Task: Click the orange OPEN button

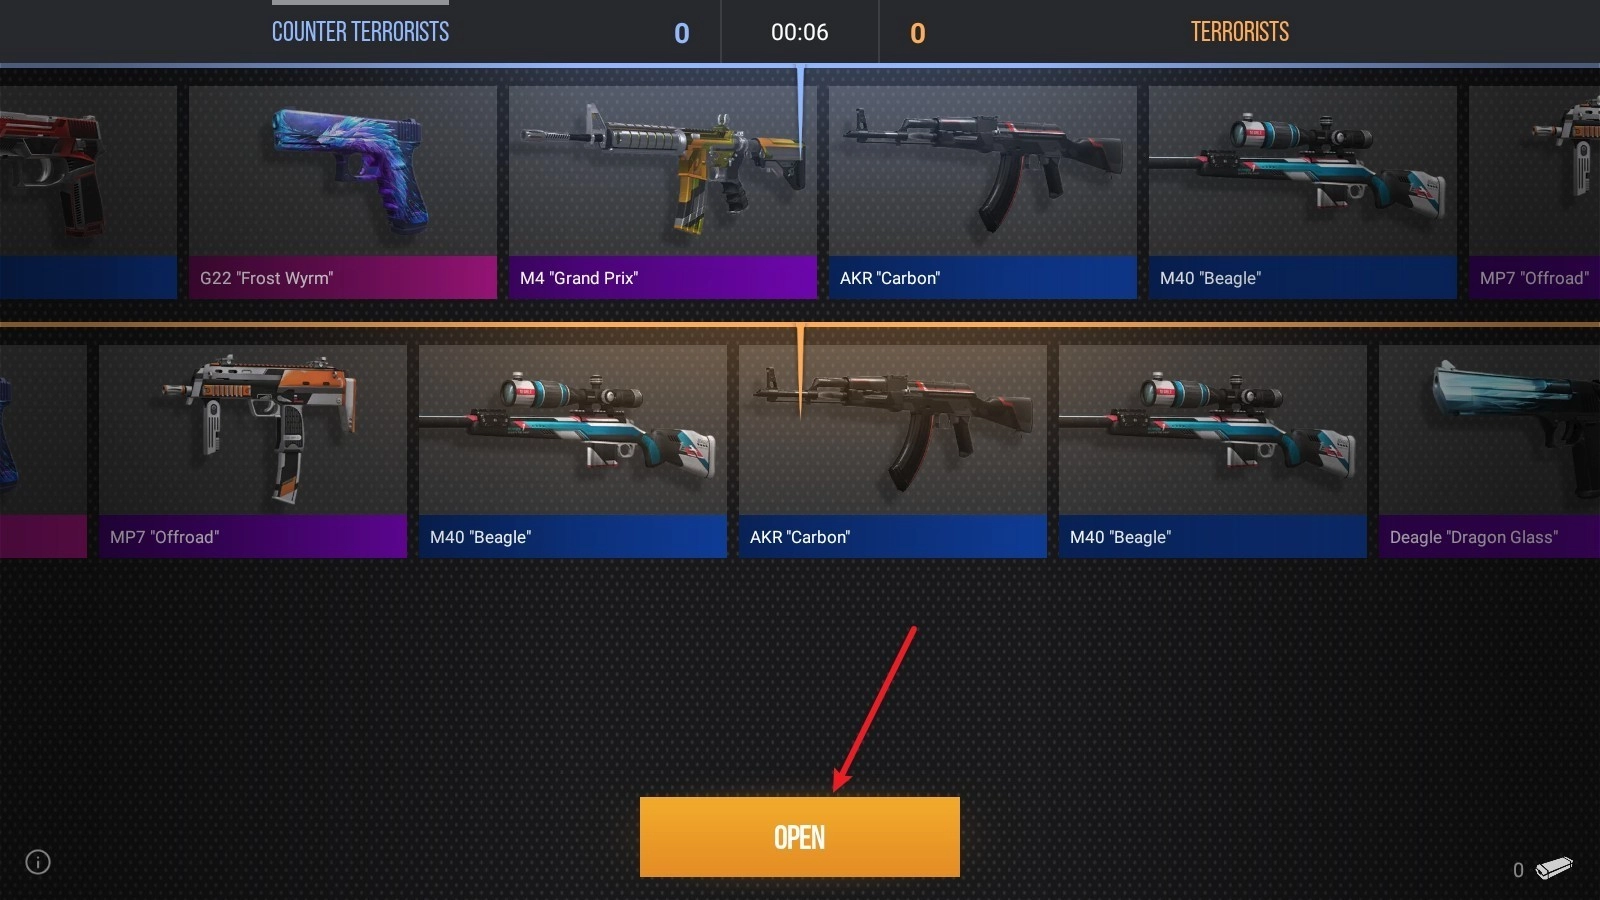Action: point(799,837)
